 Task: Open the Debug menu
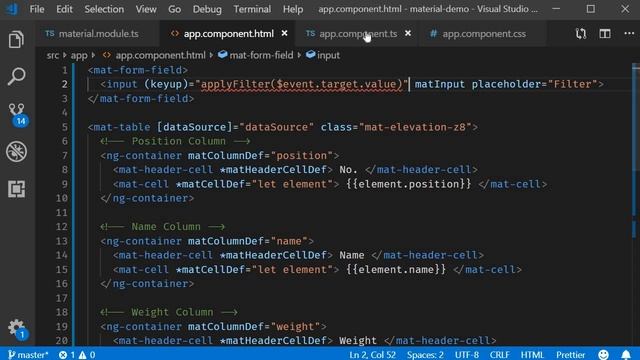207,9
